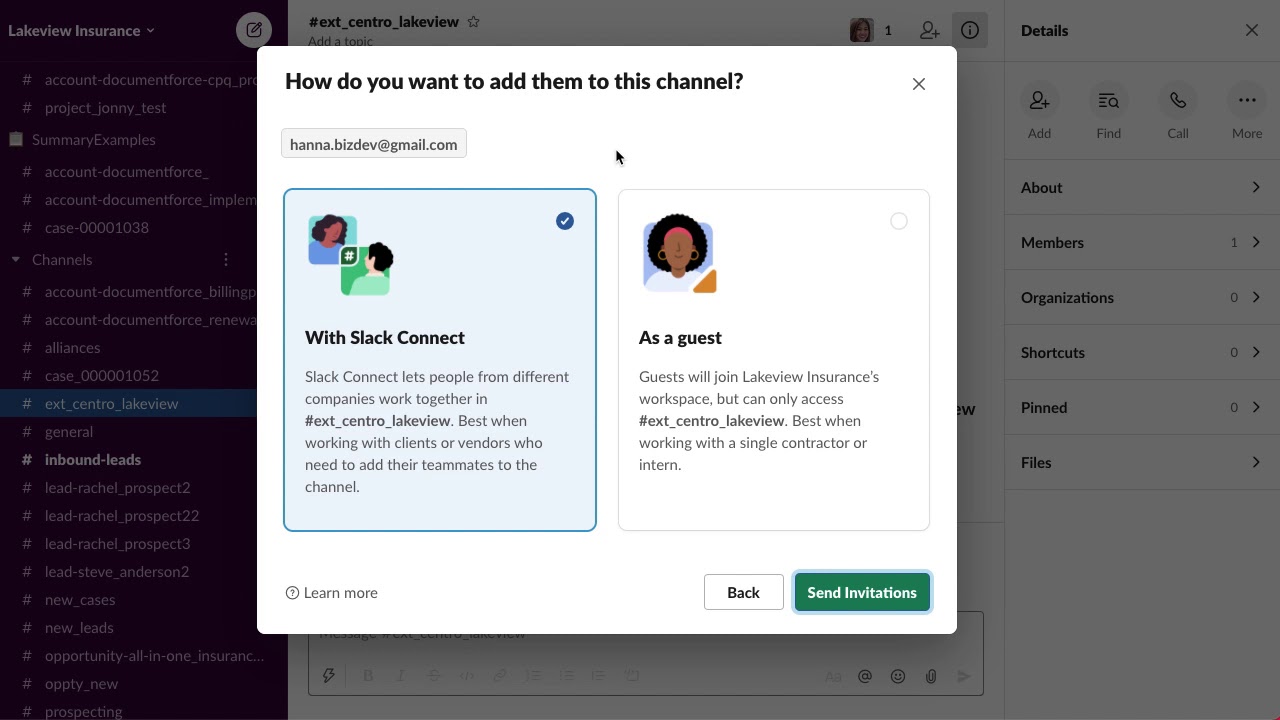Close the Details panel
The image size is (1280, 720).
[1252, 30]
